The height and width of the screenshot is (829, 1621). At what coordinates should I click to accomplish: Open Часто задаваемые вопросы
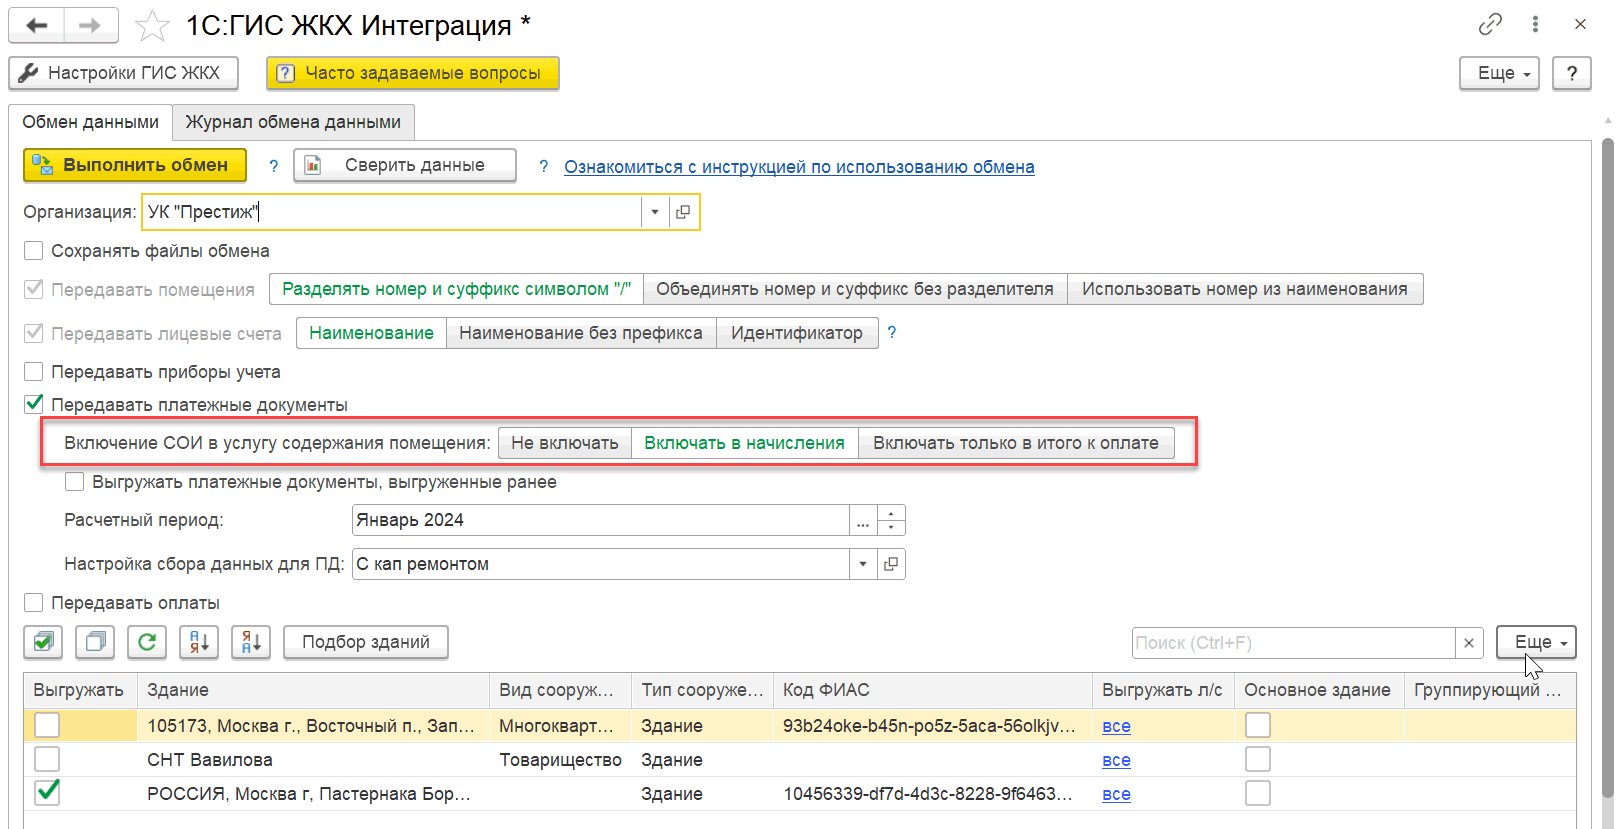pos(412,73)
